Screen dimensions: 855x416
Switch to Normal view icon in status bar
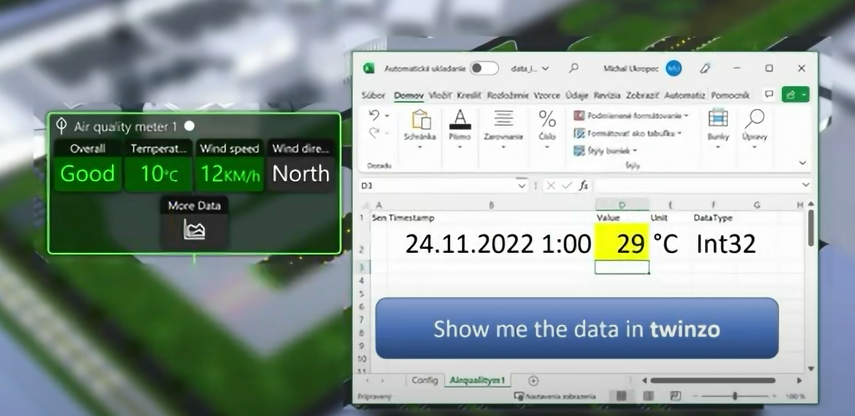(621, 396)
